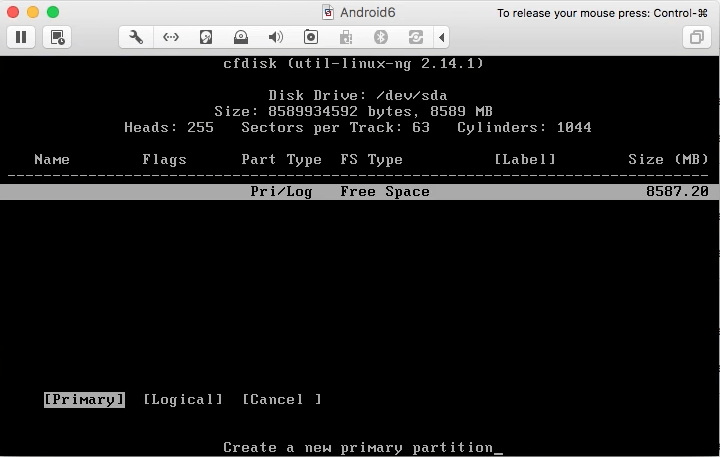This screenshot has width=720, height=457.
Task: Click the Android6 window title text
Action: coord(367,12)
